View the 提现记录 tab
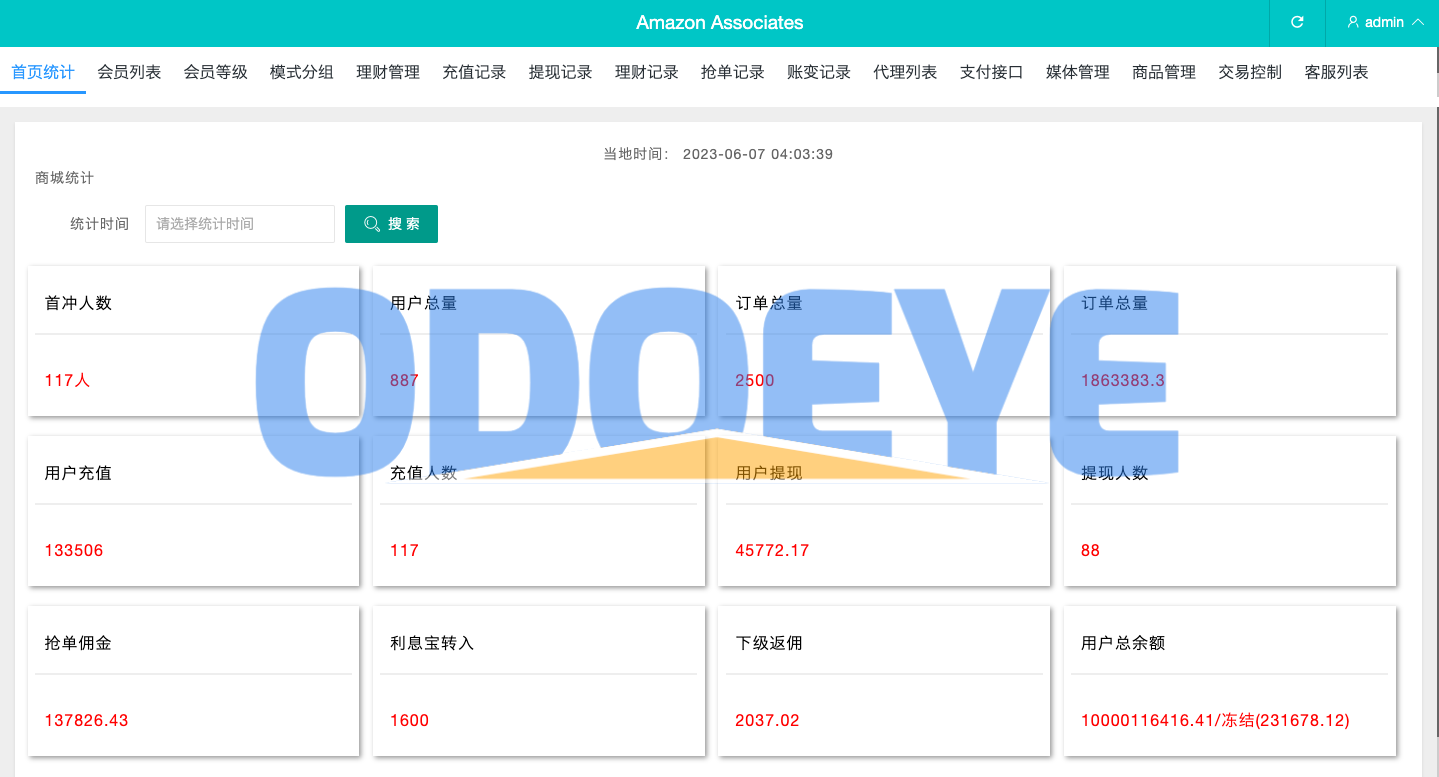 tap(560, 72)
